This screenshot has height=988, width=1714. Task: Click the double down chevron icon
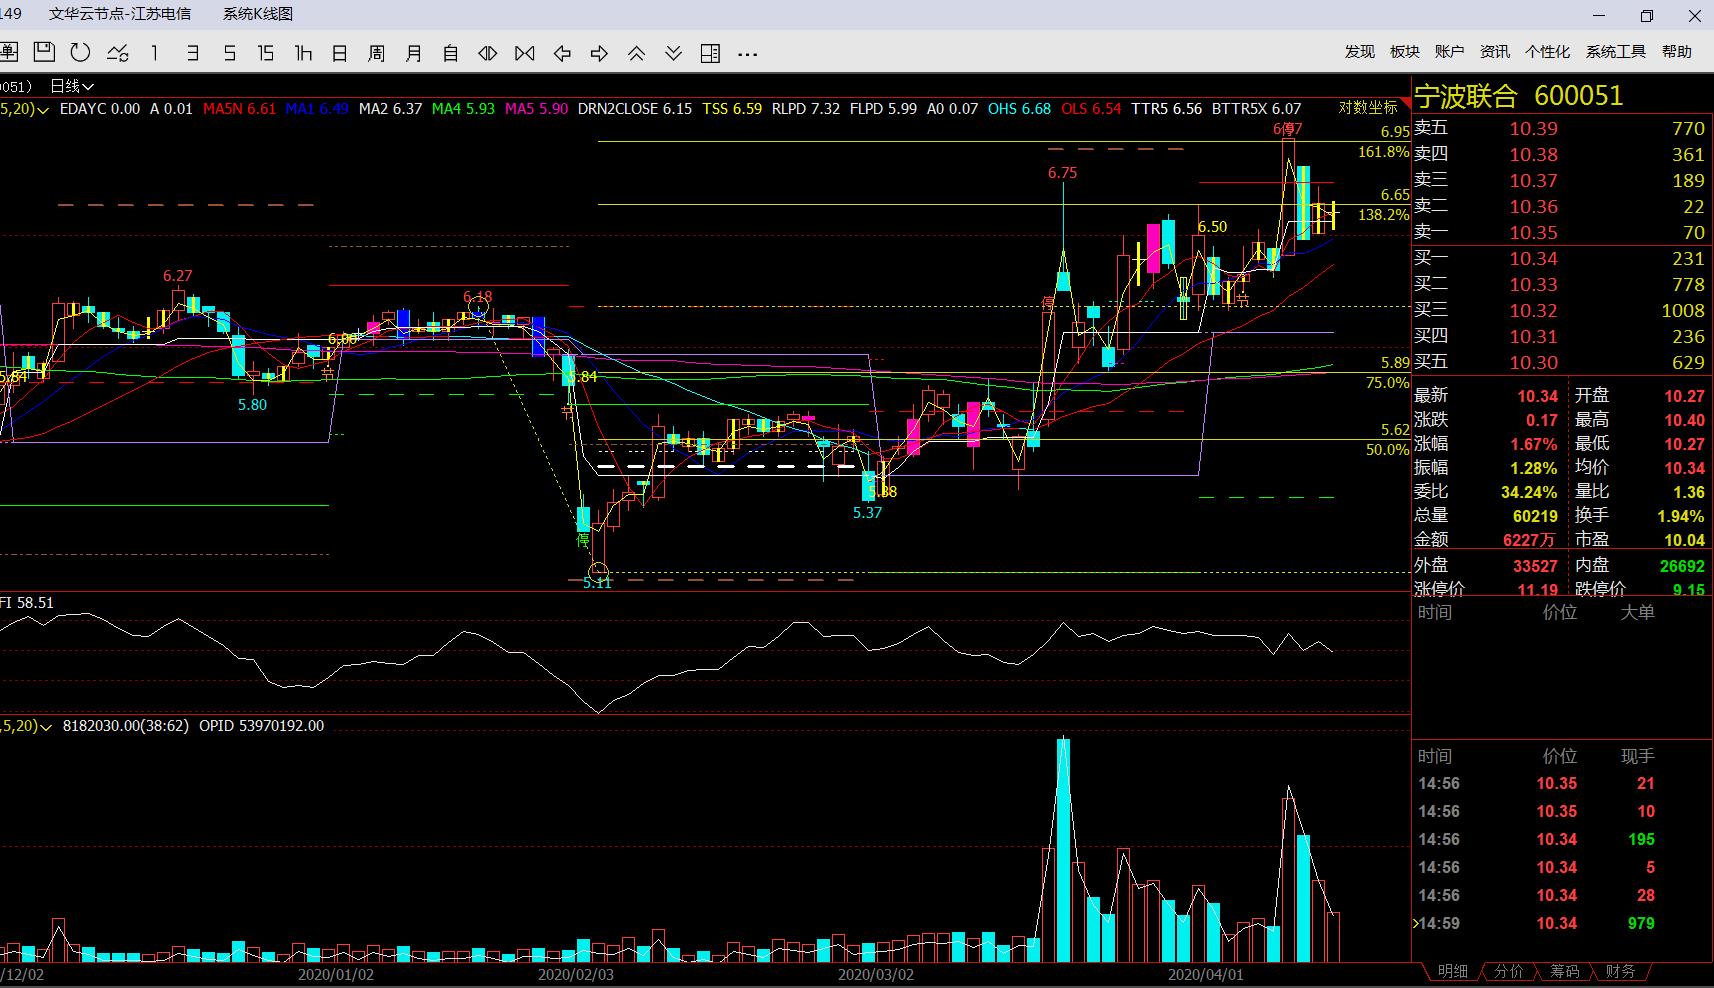click(x=673, y=53)
